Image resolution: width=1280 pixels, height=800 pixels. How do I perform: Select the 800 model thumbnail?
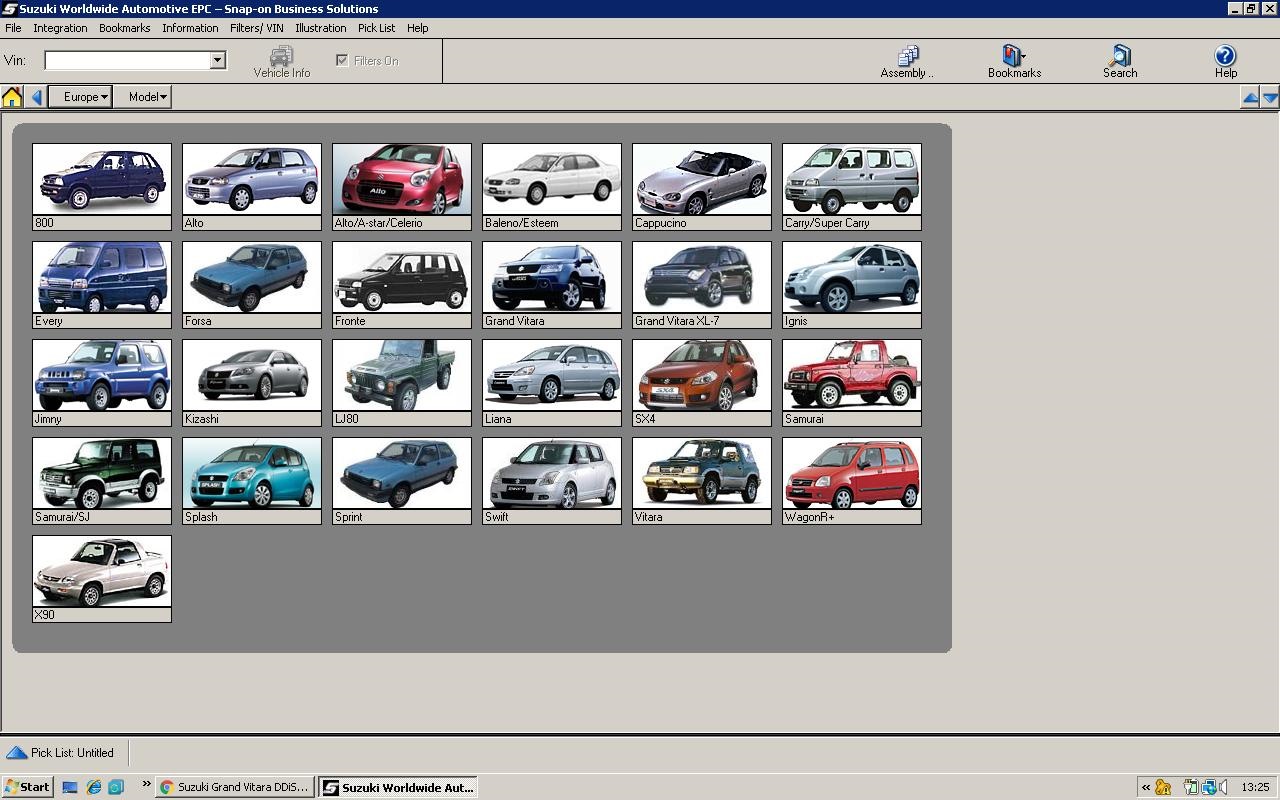click(x=102, y=187)
